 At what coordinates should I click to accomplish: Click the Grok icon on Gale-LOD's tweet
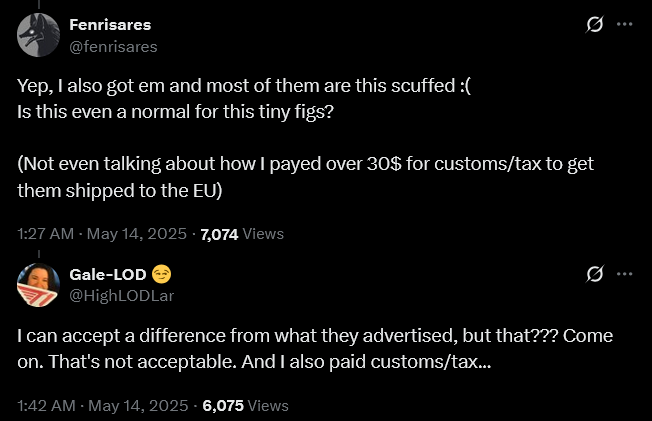(x=594, y=273)
